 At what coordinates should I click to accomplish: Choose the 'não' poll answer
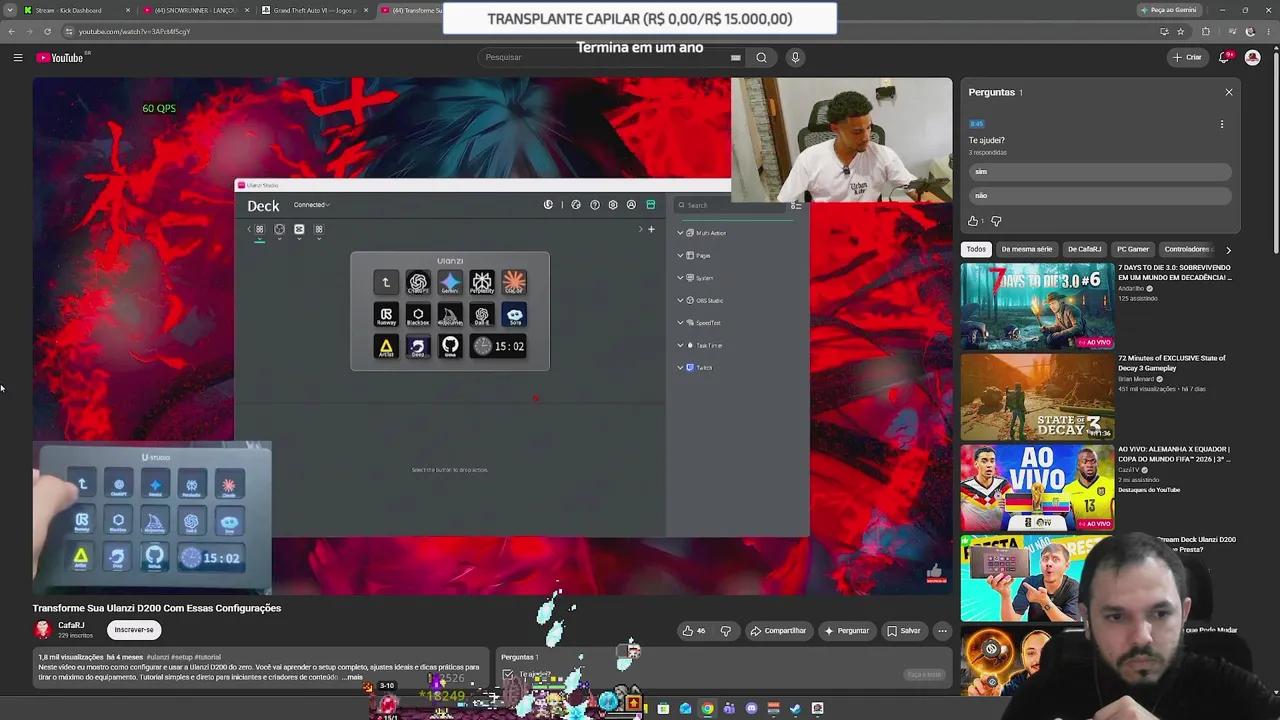tap(1100, 196)
